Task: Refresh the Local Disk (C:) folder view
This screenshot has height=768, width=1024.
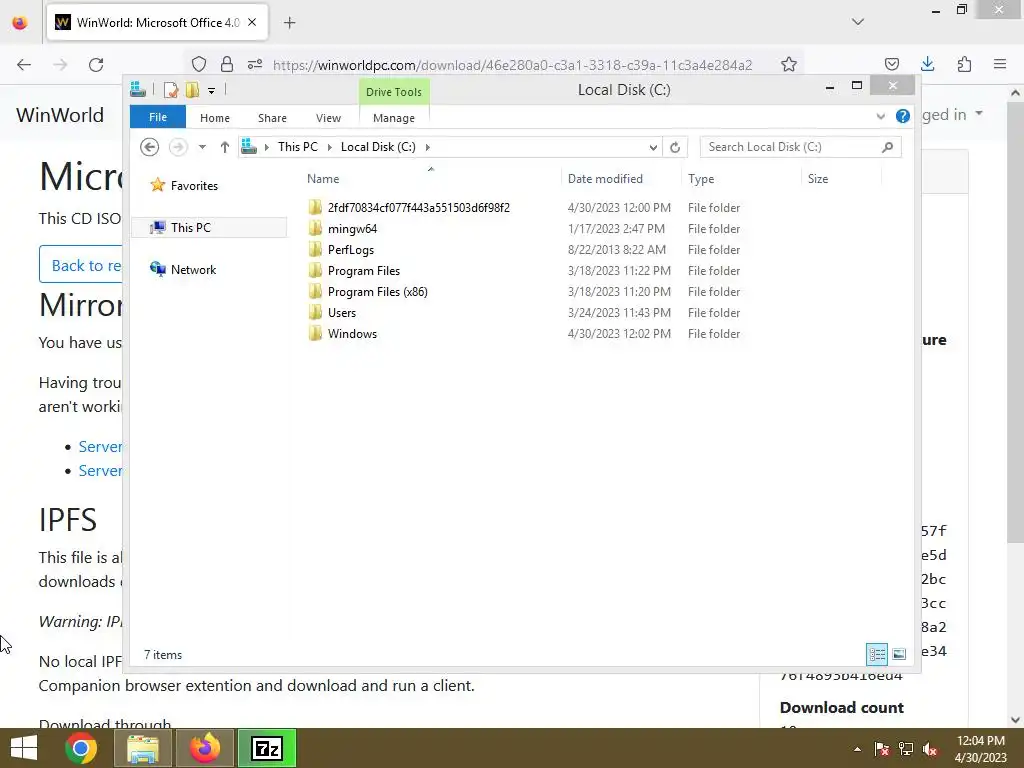Action: (x=675, y=147)
